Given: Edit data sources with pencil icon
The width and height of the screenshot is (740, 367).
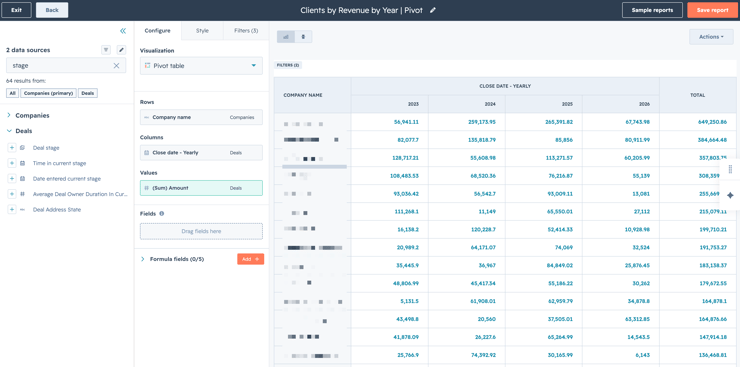Looking at the screenshot, I should [121, 50].
